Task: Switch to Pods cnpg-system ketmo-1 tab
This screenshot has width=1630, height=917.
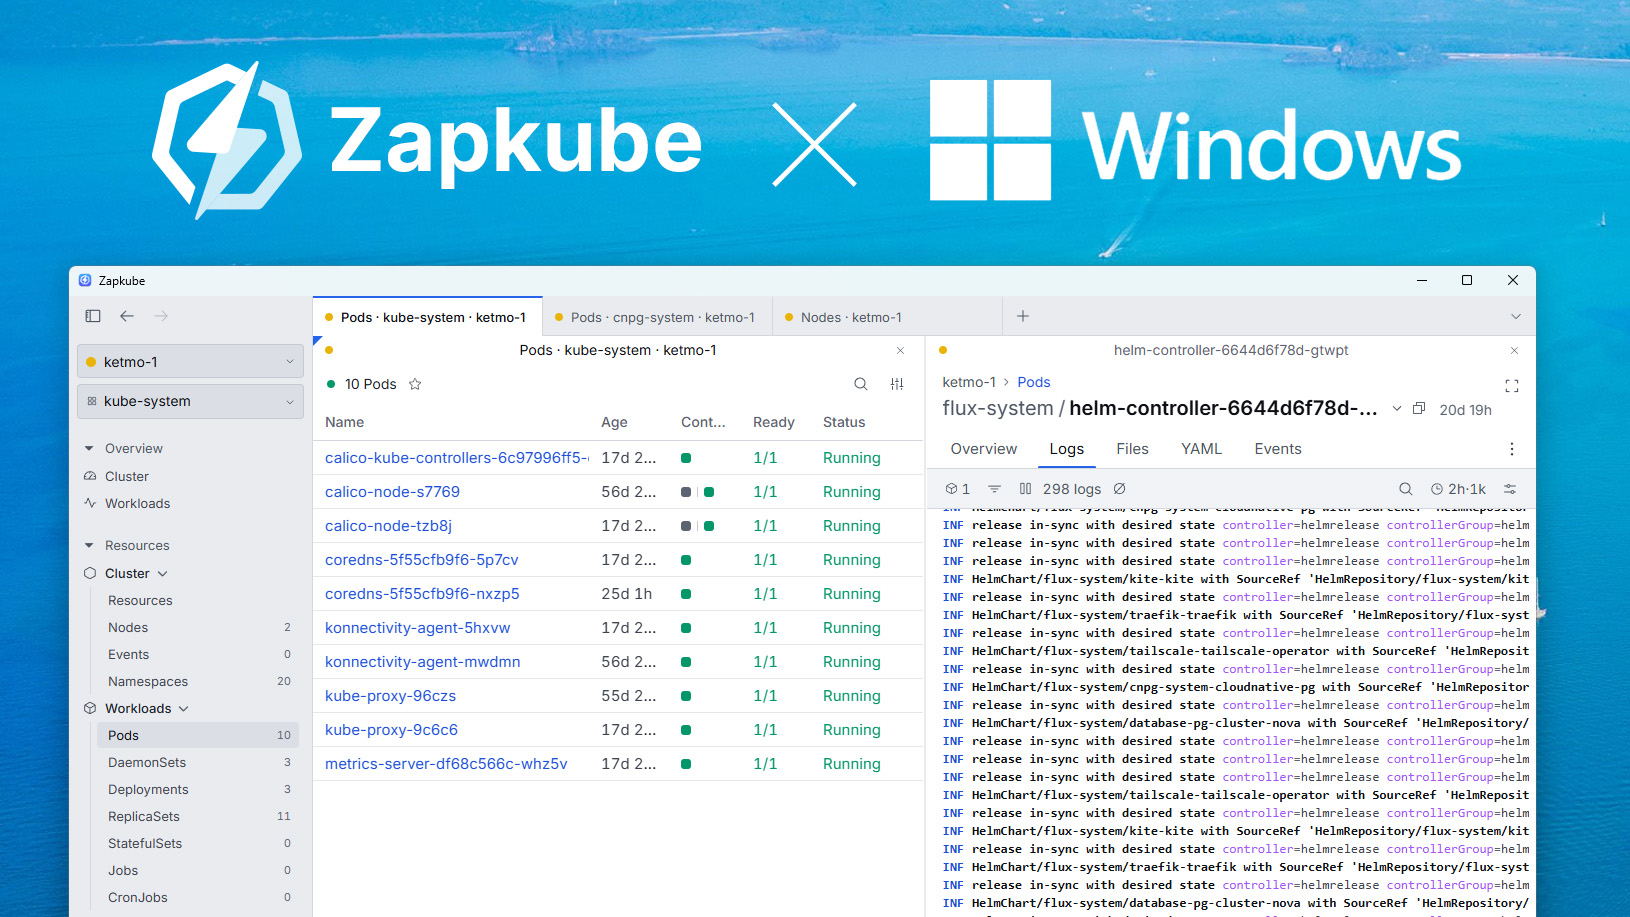Action: coord(657,317)
